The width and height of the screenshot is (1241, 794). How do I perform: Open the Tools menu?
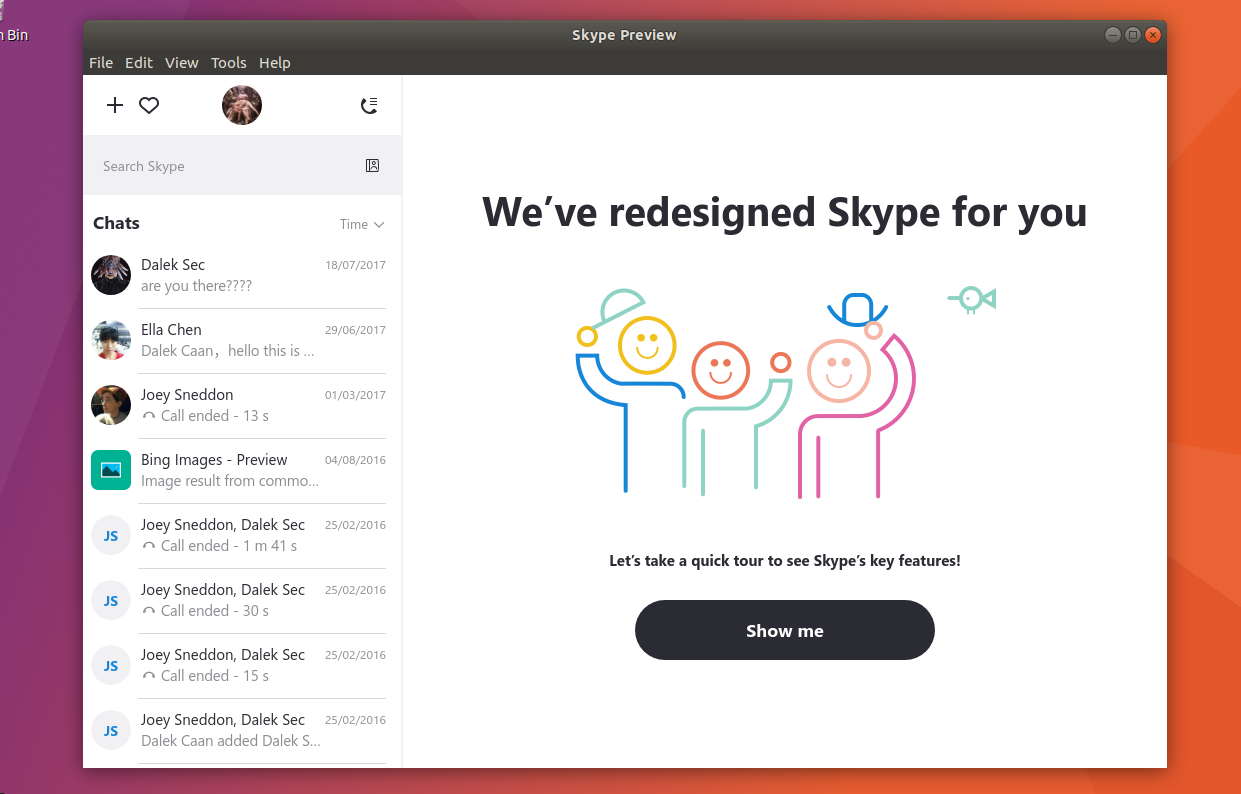point(228,63)
